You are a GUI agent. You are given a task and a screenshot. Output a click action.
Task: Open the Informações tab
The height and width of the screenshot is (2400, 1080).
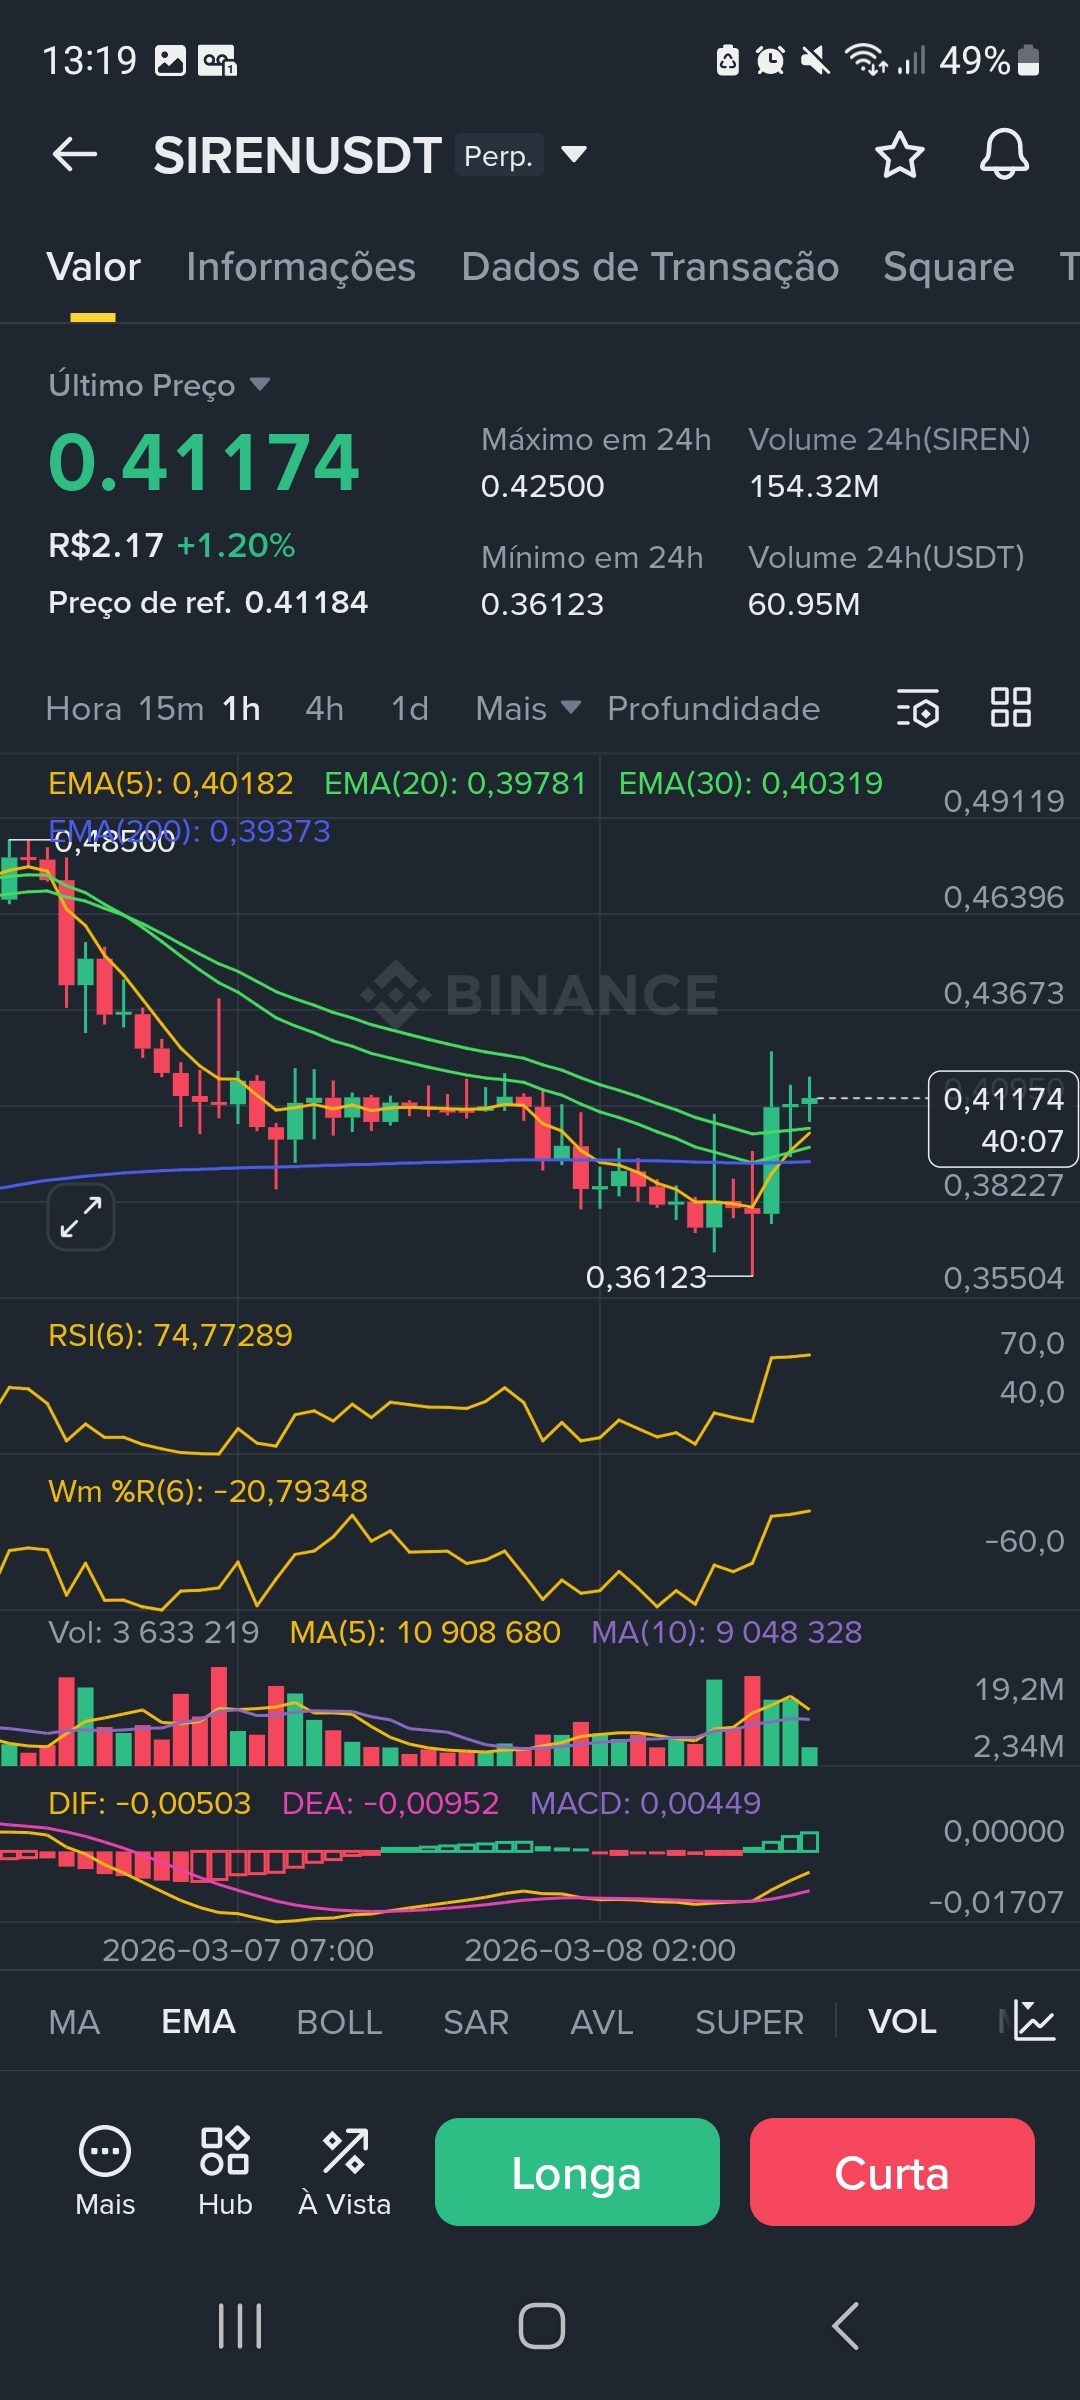[x=300, y=267]
